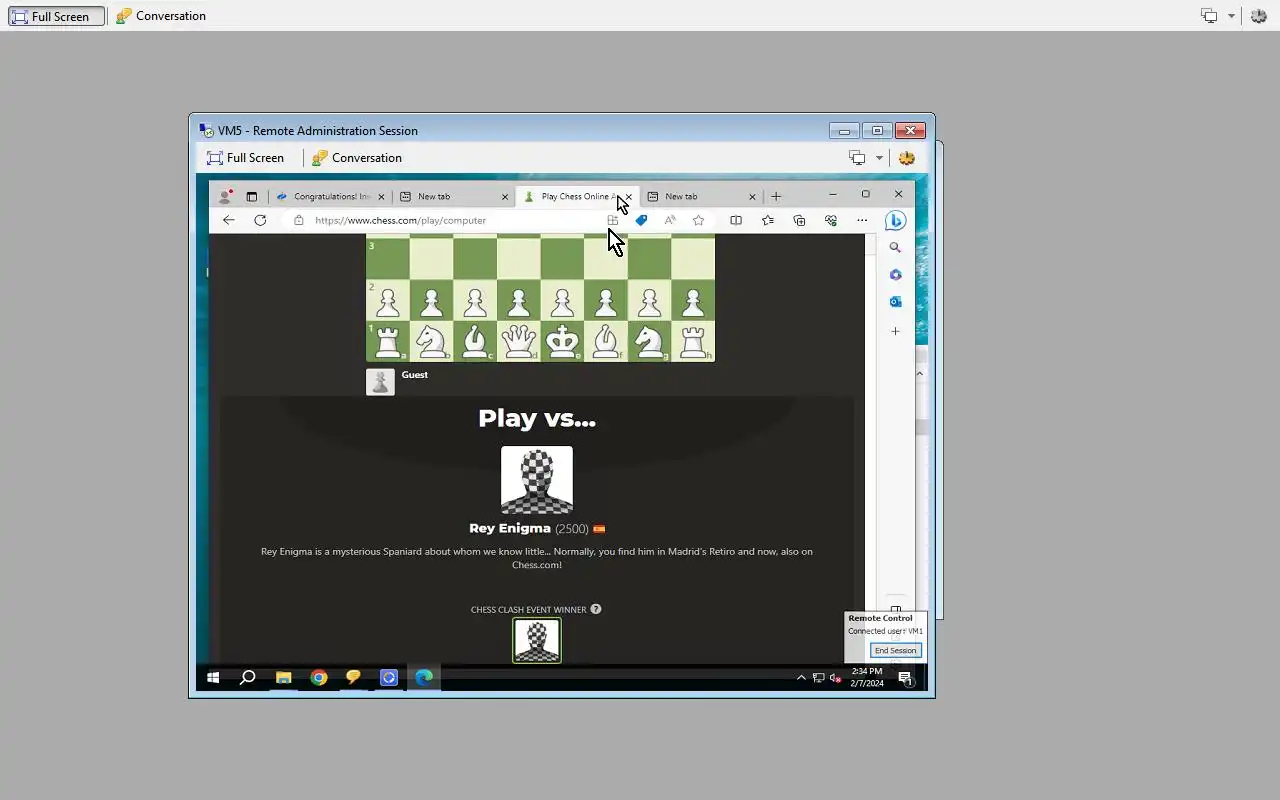The width and height of the screenshot is (1280, 800).
Task: Click the app available icon in the address bar
Action: point(613,220)
